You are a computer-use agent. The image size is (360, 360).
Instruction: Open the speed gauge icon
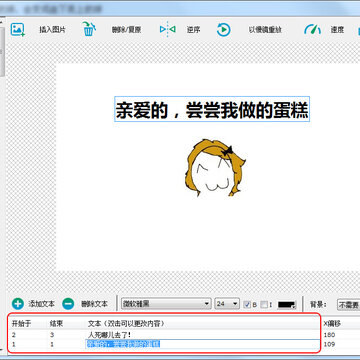tap(312, 30)
